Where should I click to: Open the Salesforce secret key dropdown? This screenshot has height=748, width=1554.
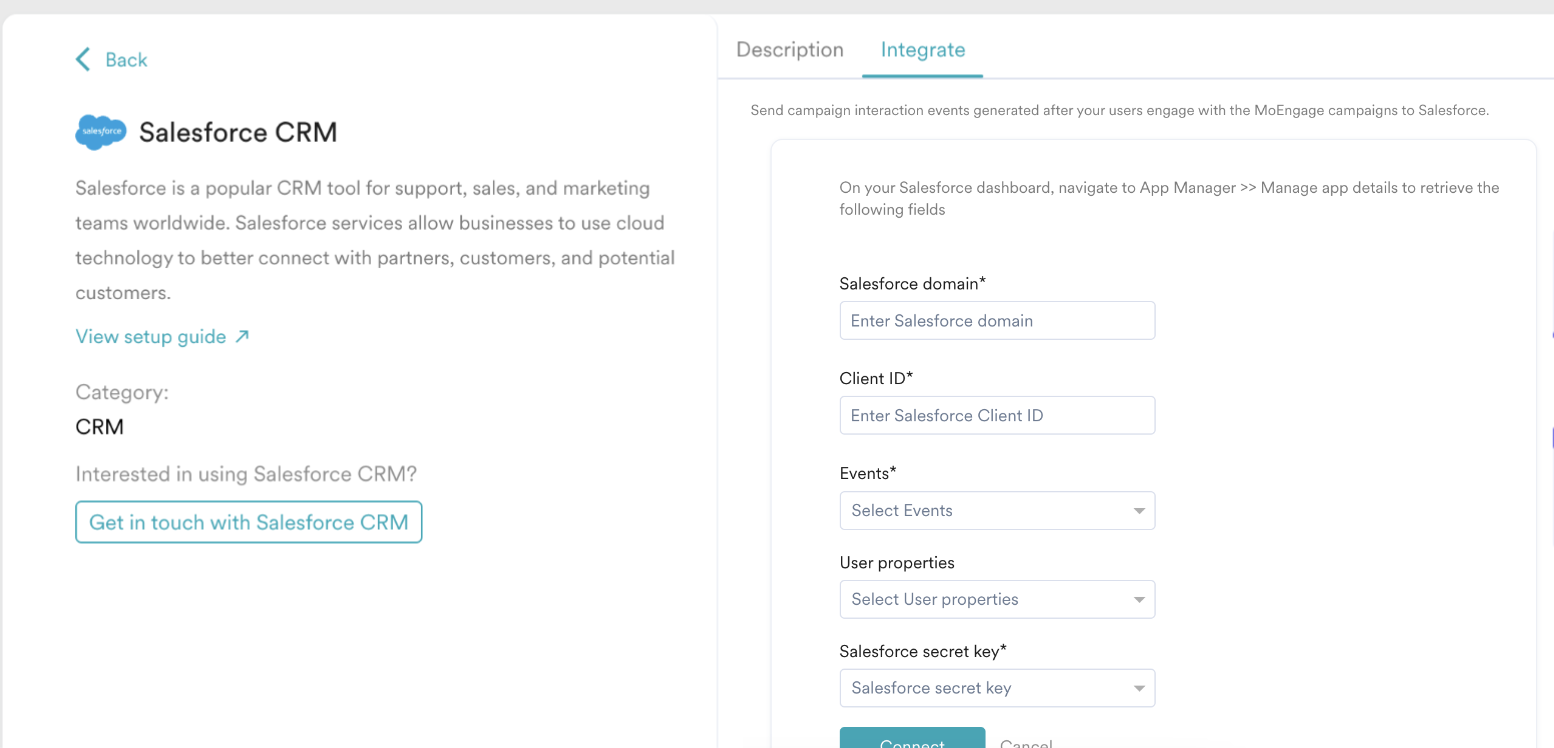pos(997,688)
